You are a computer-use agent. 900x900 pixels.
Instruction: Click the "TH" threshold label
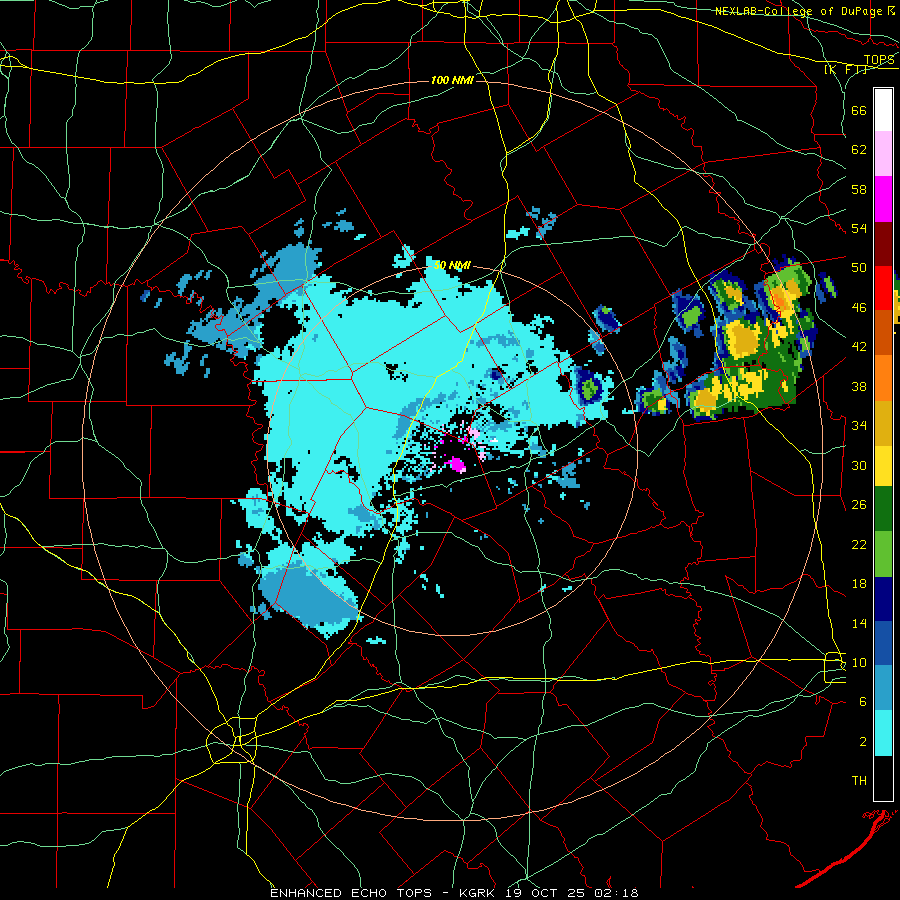[x=859, y=781]
